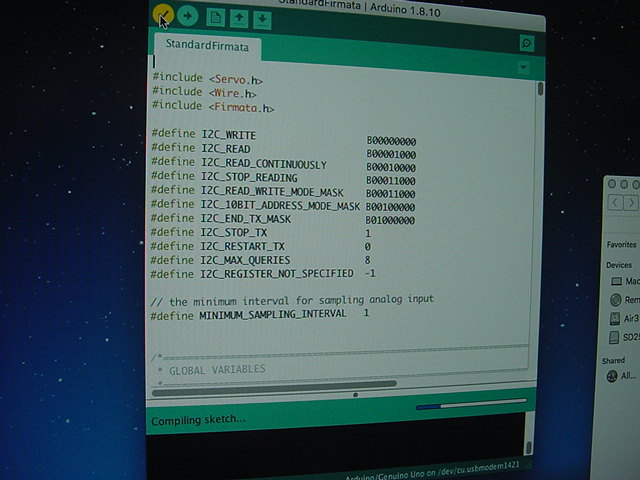640x480 pixels.
Task: Click the I2C_STOP_READING text
Action: 249,177
